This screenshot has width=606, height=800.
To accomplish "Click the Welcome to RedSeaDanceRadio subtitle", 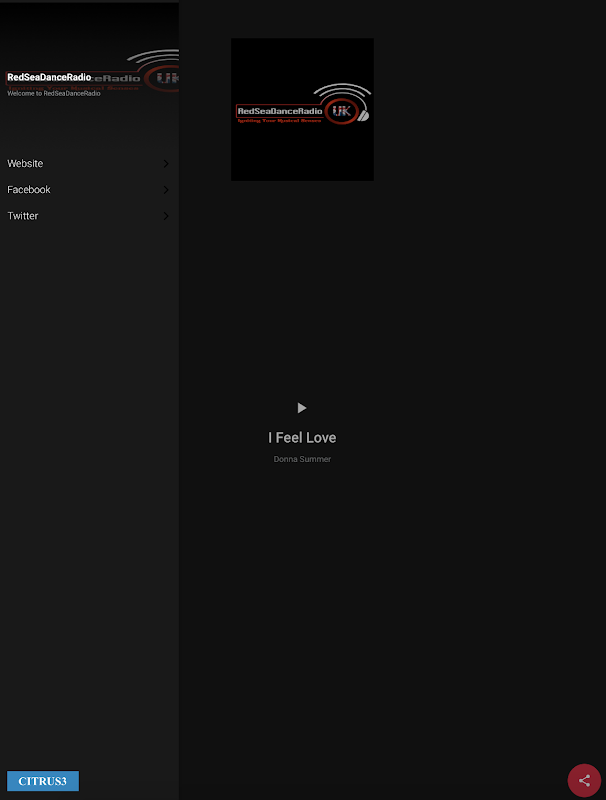I will click(54, 93).
